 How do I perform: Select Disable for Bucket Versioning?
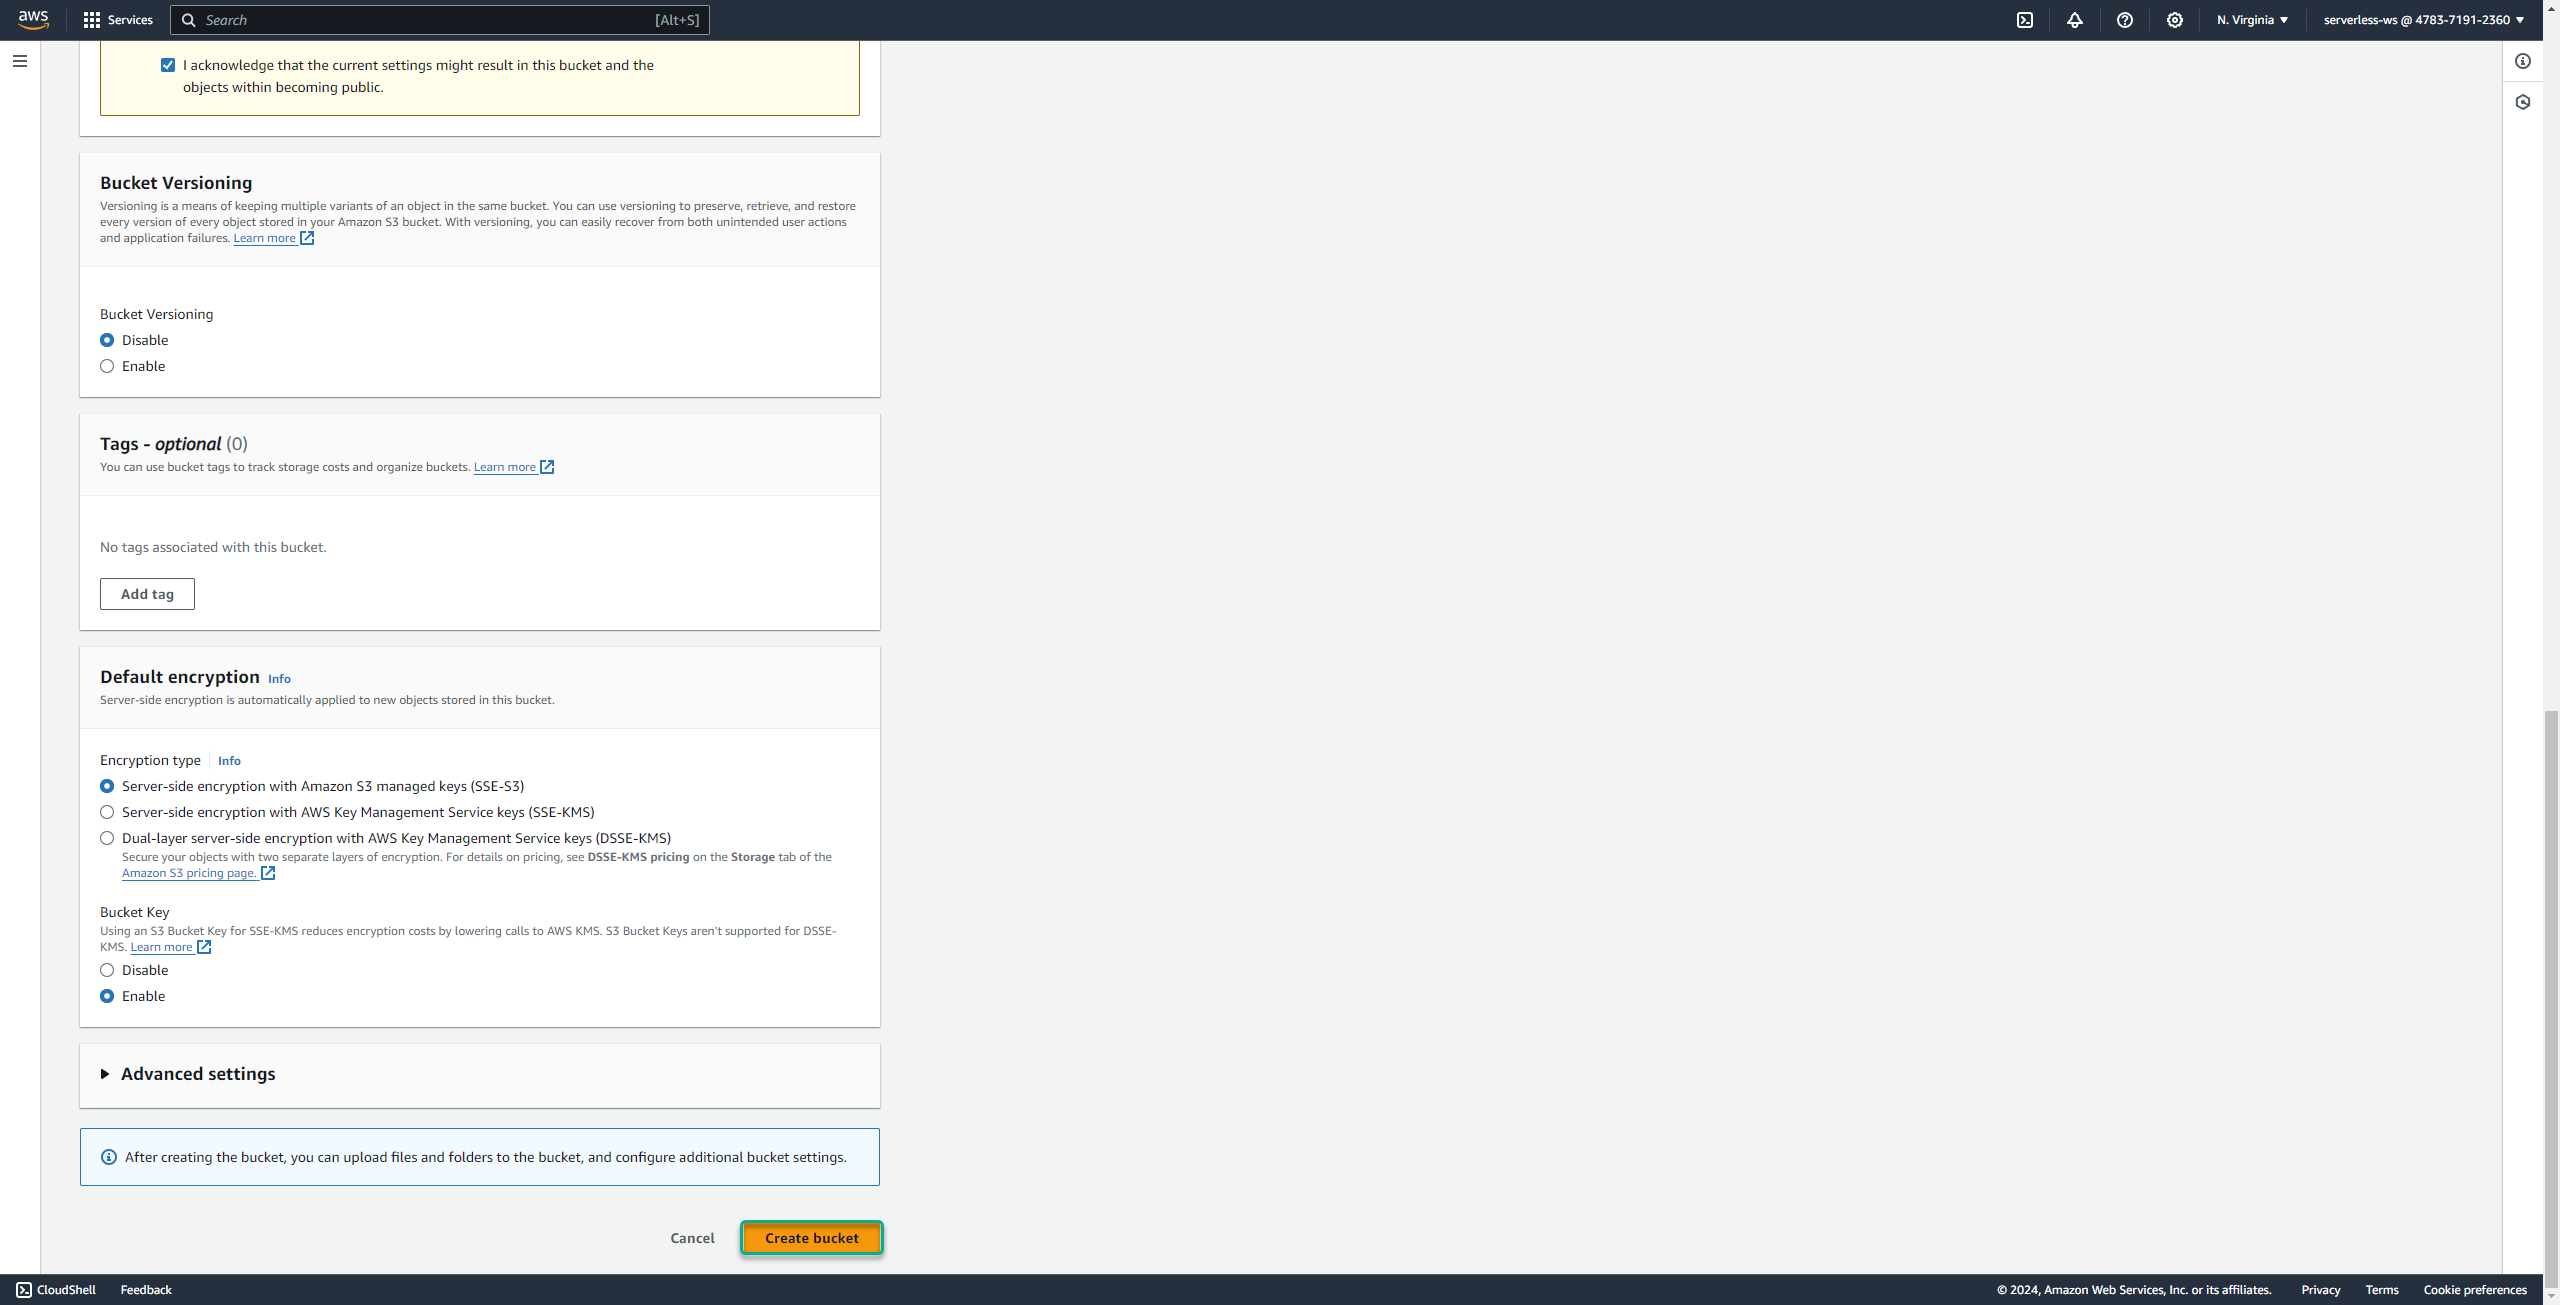tap(107, 340)
